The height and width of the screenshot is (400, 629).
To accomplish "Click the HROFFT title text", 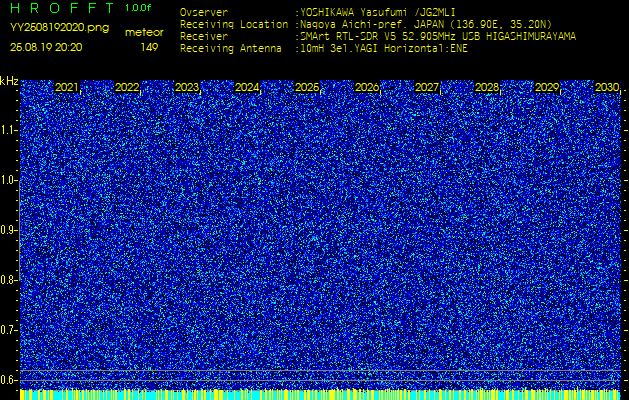I will coord(61,8).
